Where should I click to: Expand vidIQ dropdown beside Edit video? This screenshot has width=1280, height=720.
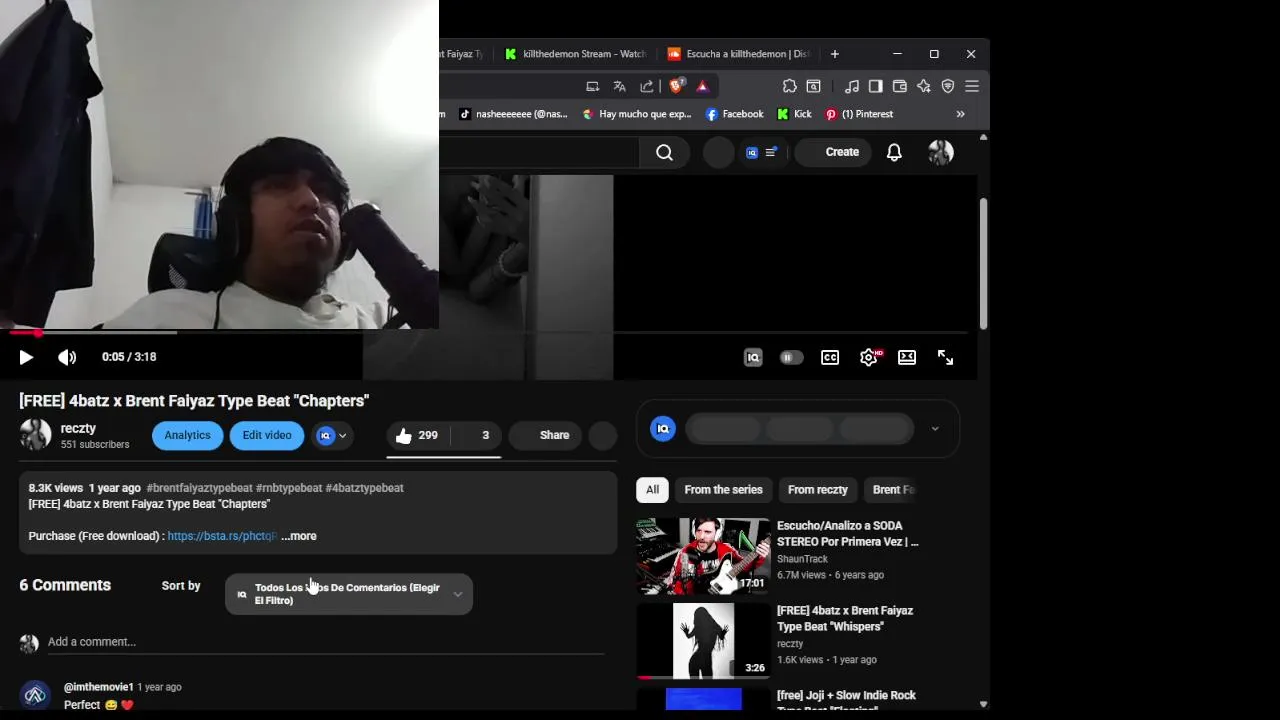click(x=331, y=435)
